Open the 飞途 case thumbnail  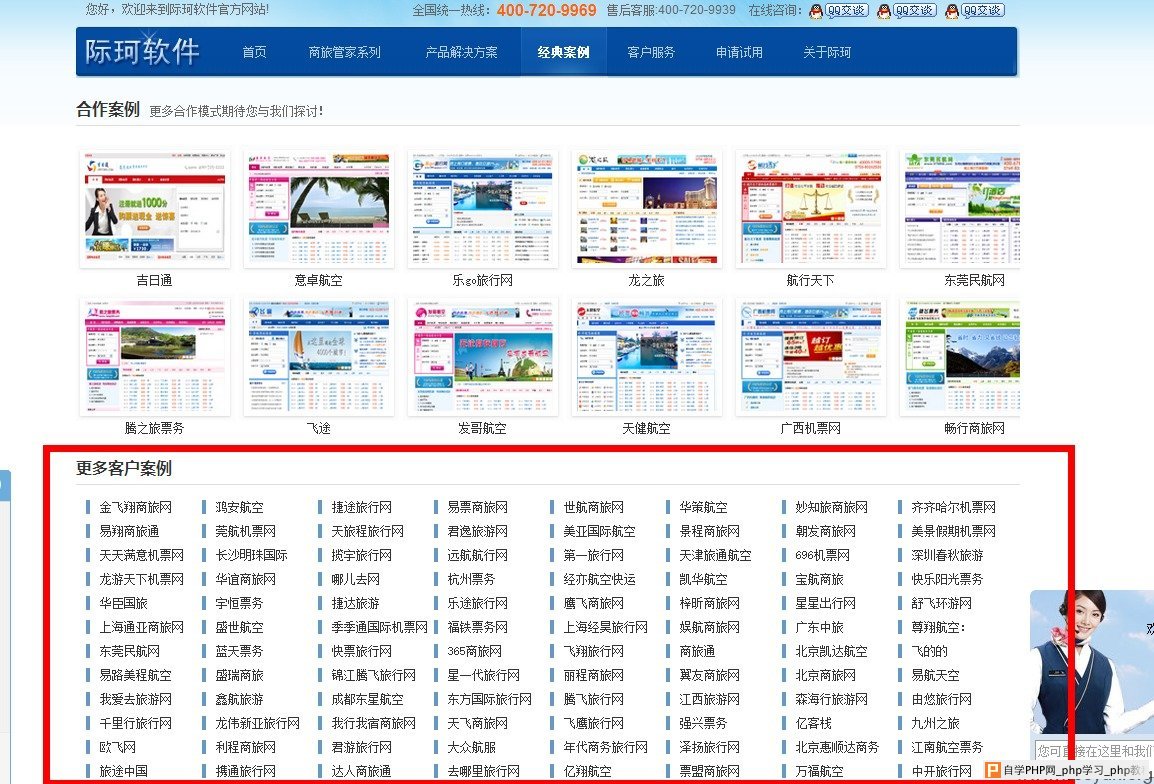coord(319,357)
